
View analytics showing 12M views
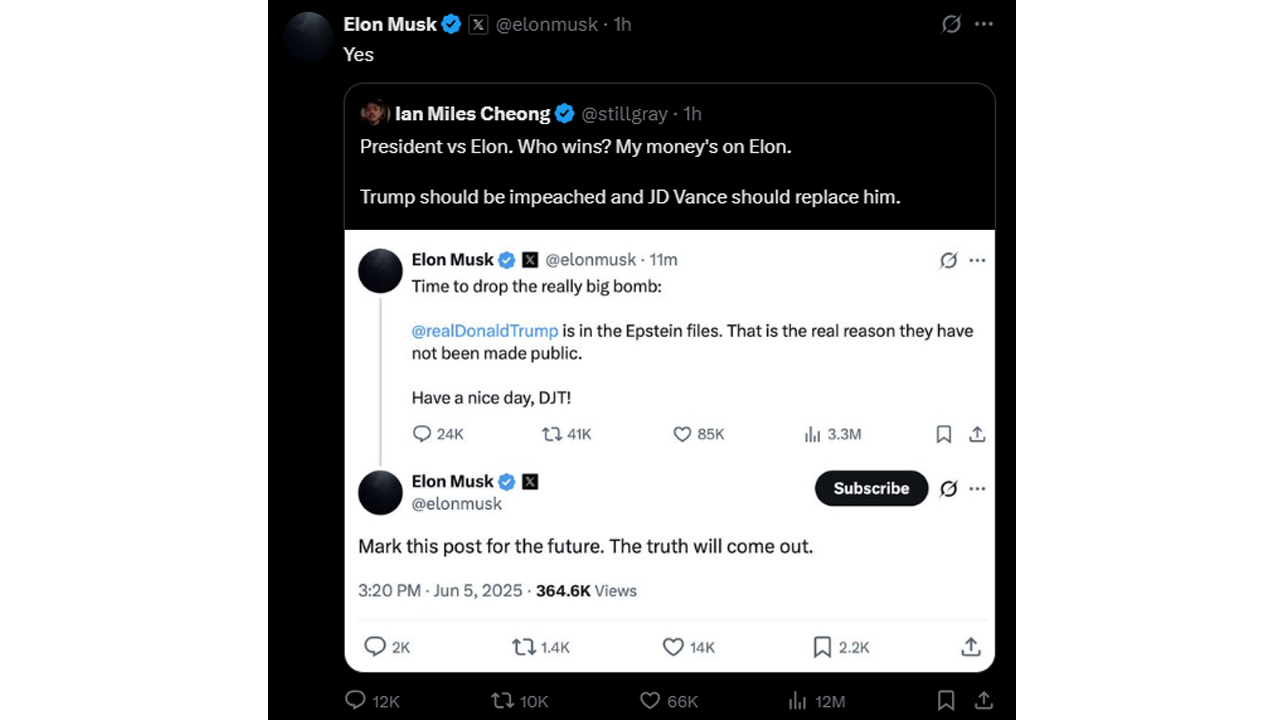click(797, 700)
